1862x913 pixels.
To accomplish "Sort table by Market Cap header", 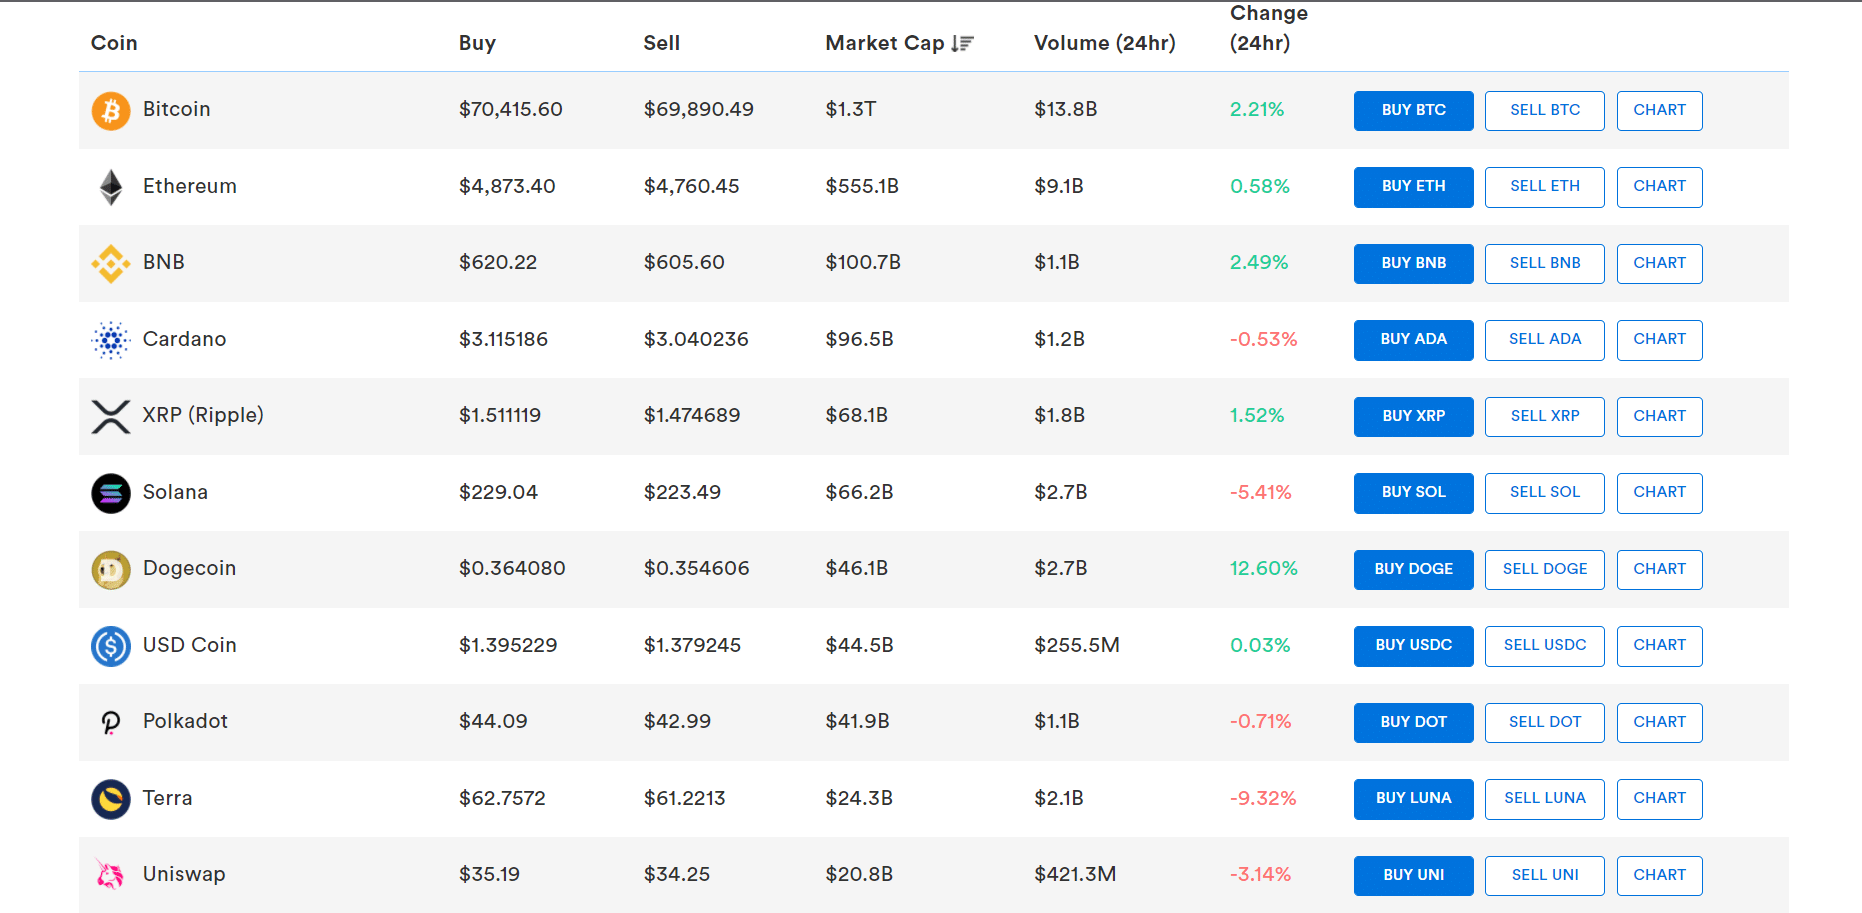I will (885, 43).
